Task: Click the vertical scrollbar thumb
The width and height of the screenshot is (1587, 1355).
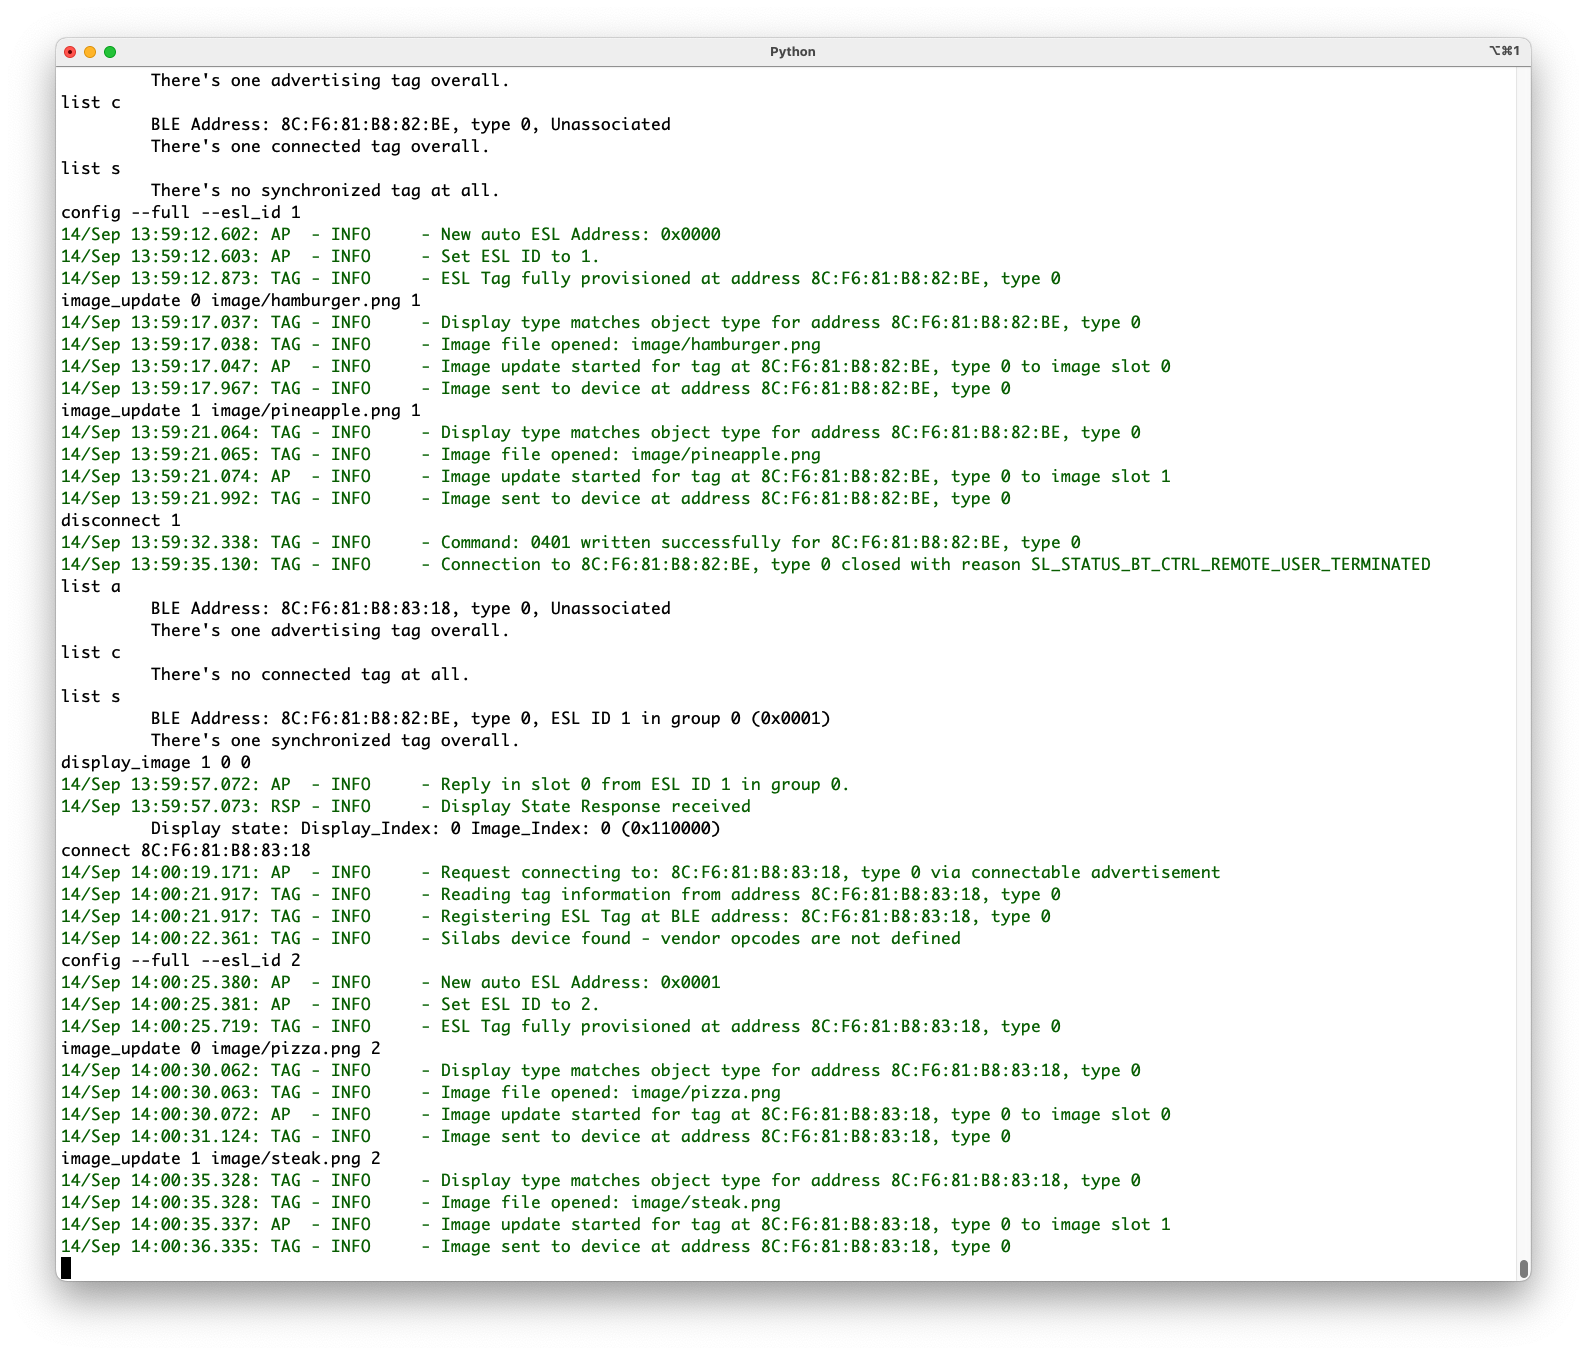Action: pyautogui.click(x=1523, y=1268)
